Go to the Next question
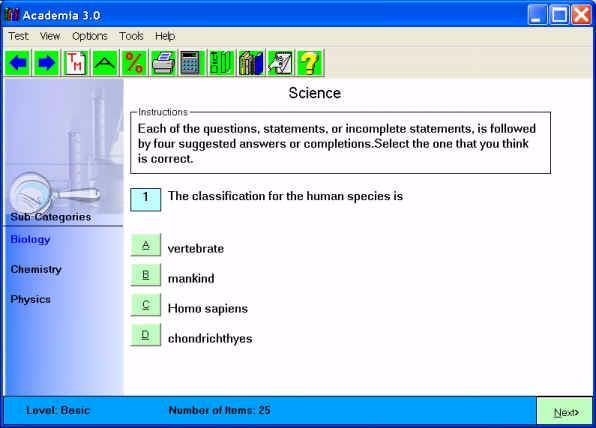The width and height of the screenshot is (596, 428). tap(565, 412)
